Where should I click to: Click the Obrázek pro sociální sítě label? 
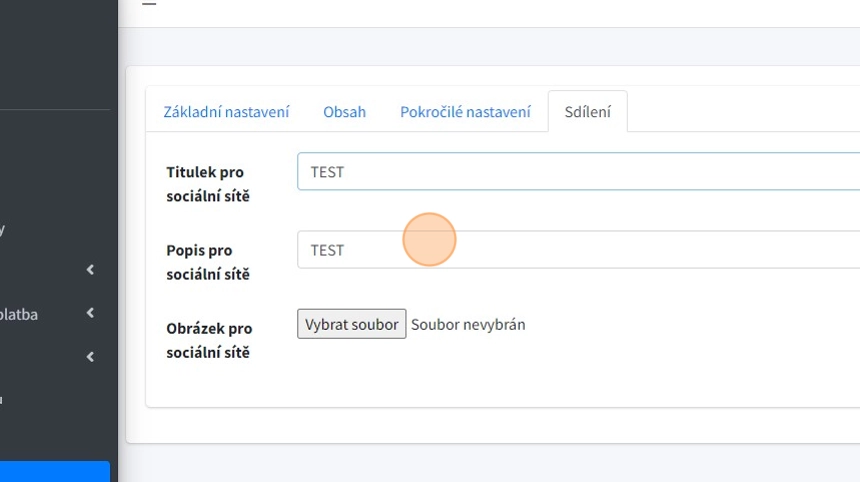click(208, 340)
